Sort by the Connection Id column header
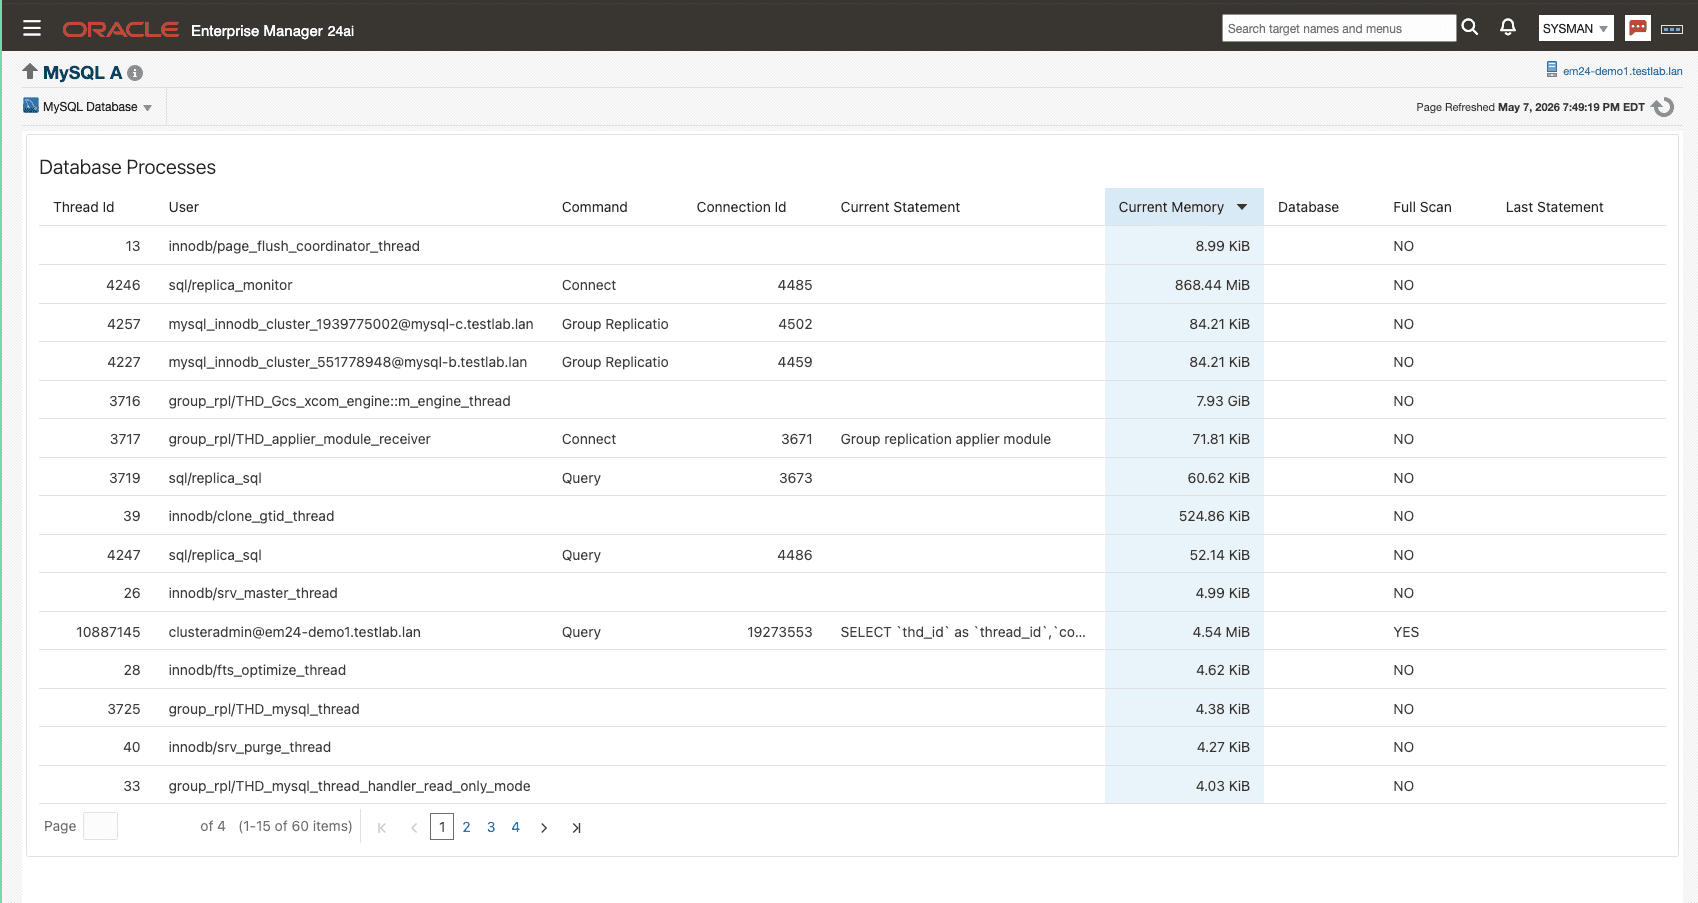 point(741,207)
